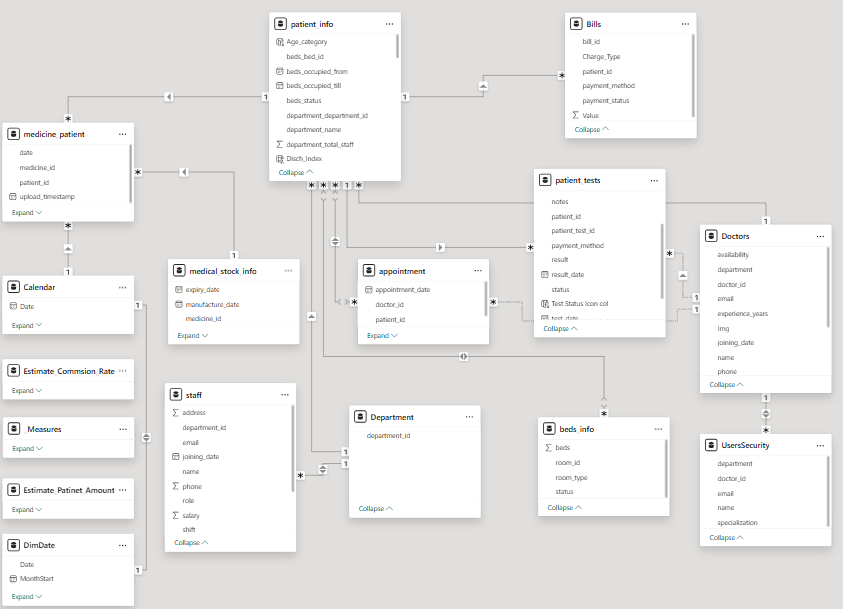Click the Bills table ellipsis menu
843x609 pixels.
tap(685, 23)
